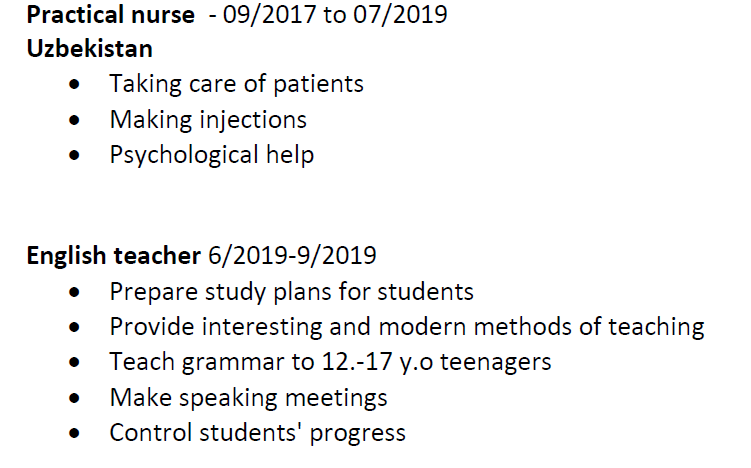This screenshot has height=468, width=751.
Task: Click the "Control students' progress" line
Action: pyautogui.click(x=257, y=433)
